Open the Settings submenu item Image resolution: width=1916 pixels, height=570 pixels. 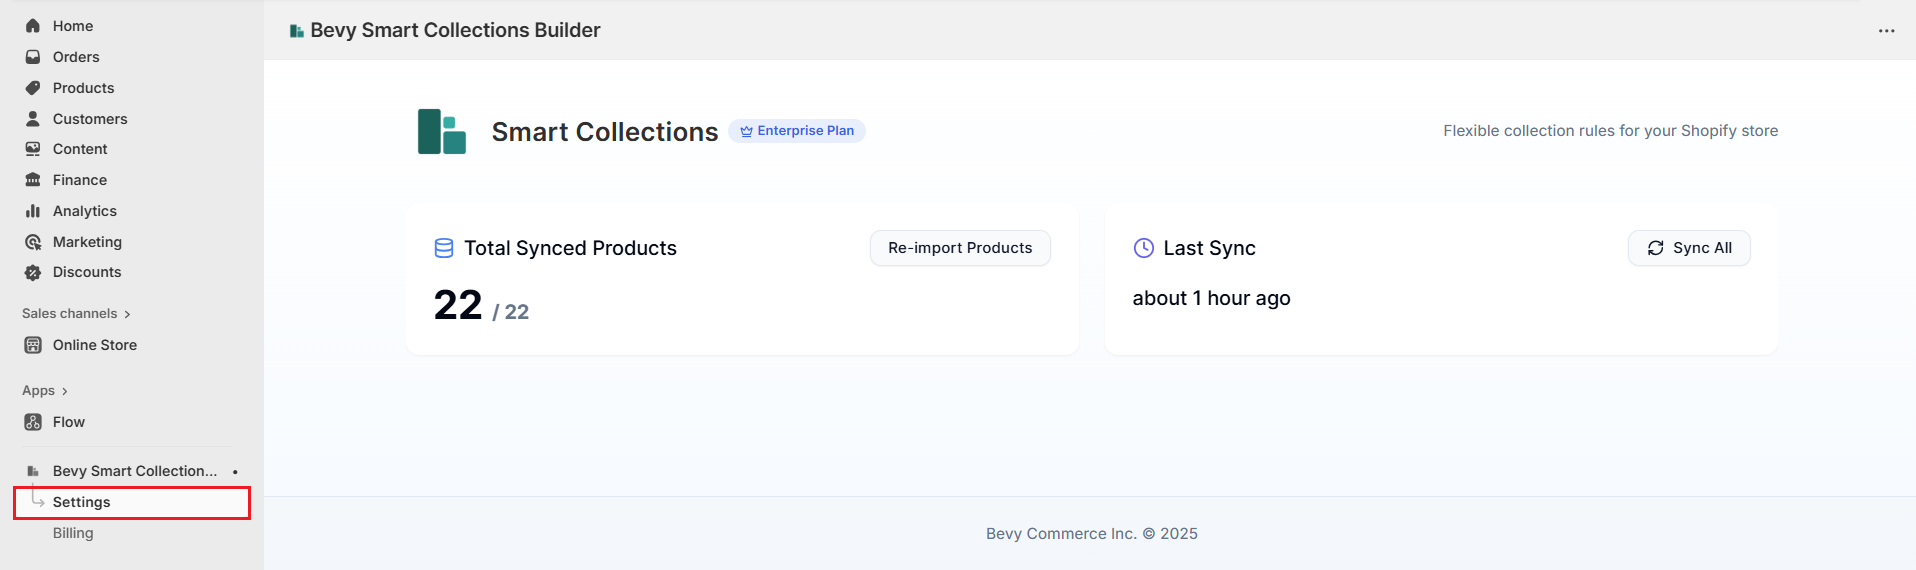point(82,502)
